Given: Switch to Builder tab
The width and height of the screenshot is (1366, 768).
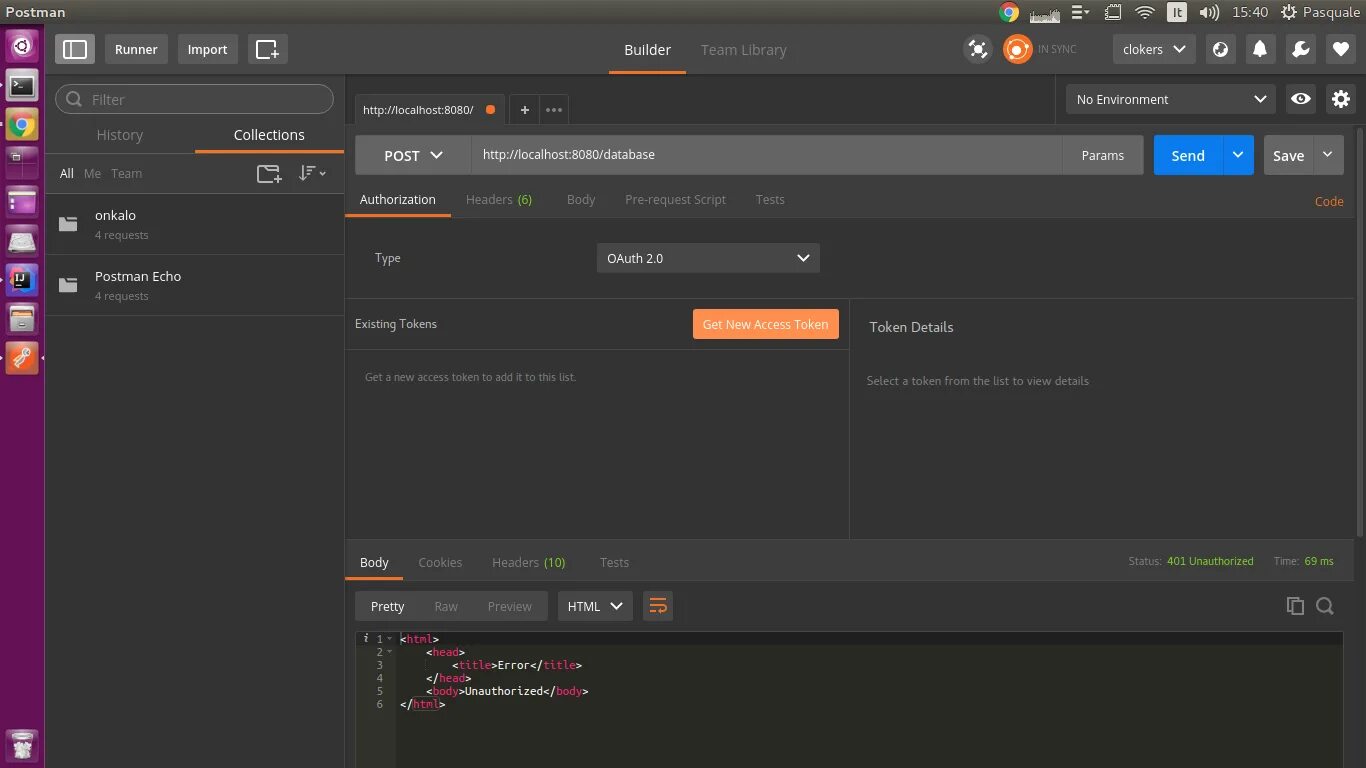Looking at the screenshot, I should pos(648,49).
